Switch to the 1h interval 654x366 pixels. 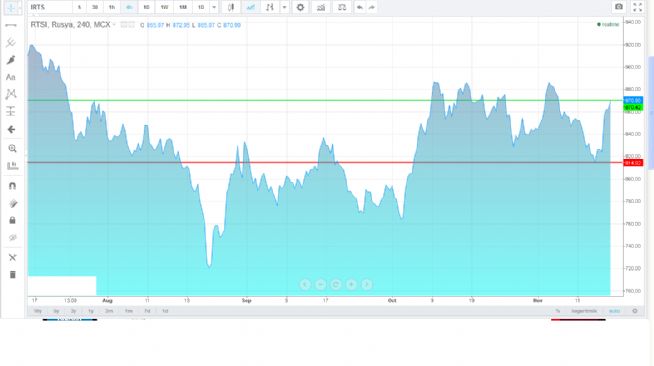tap(112, 8)
